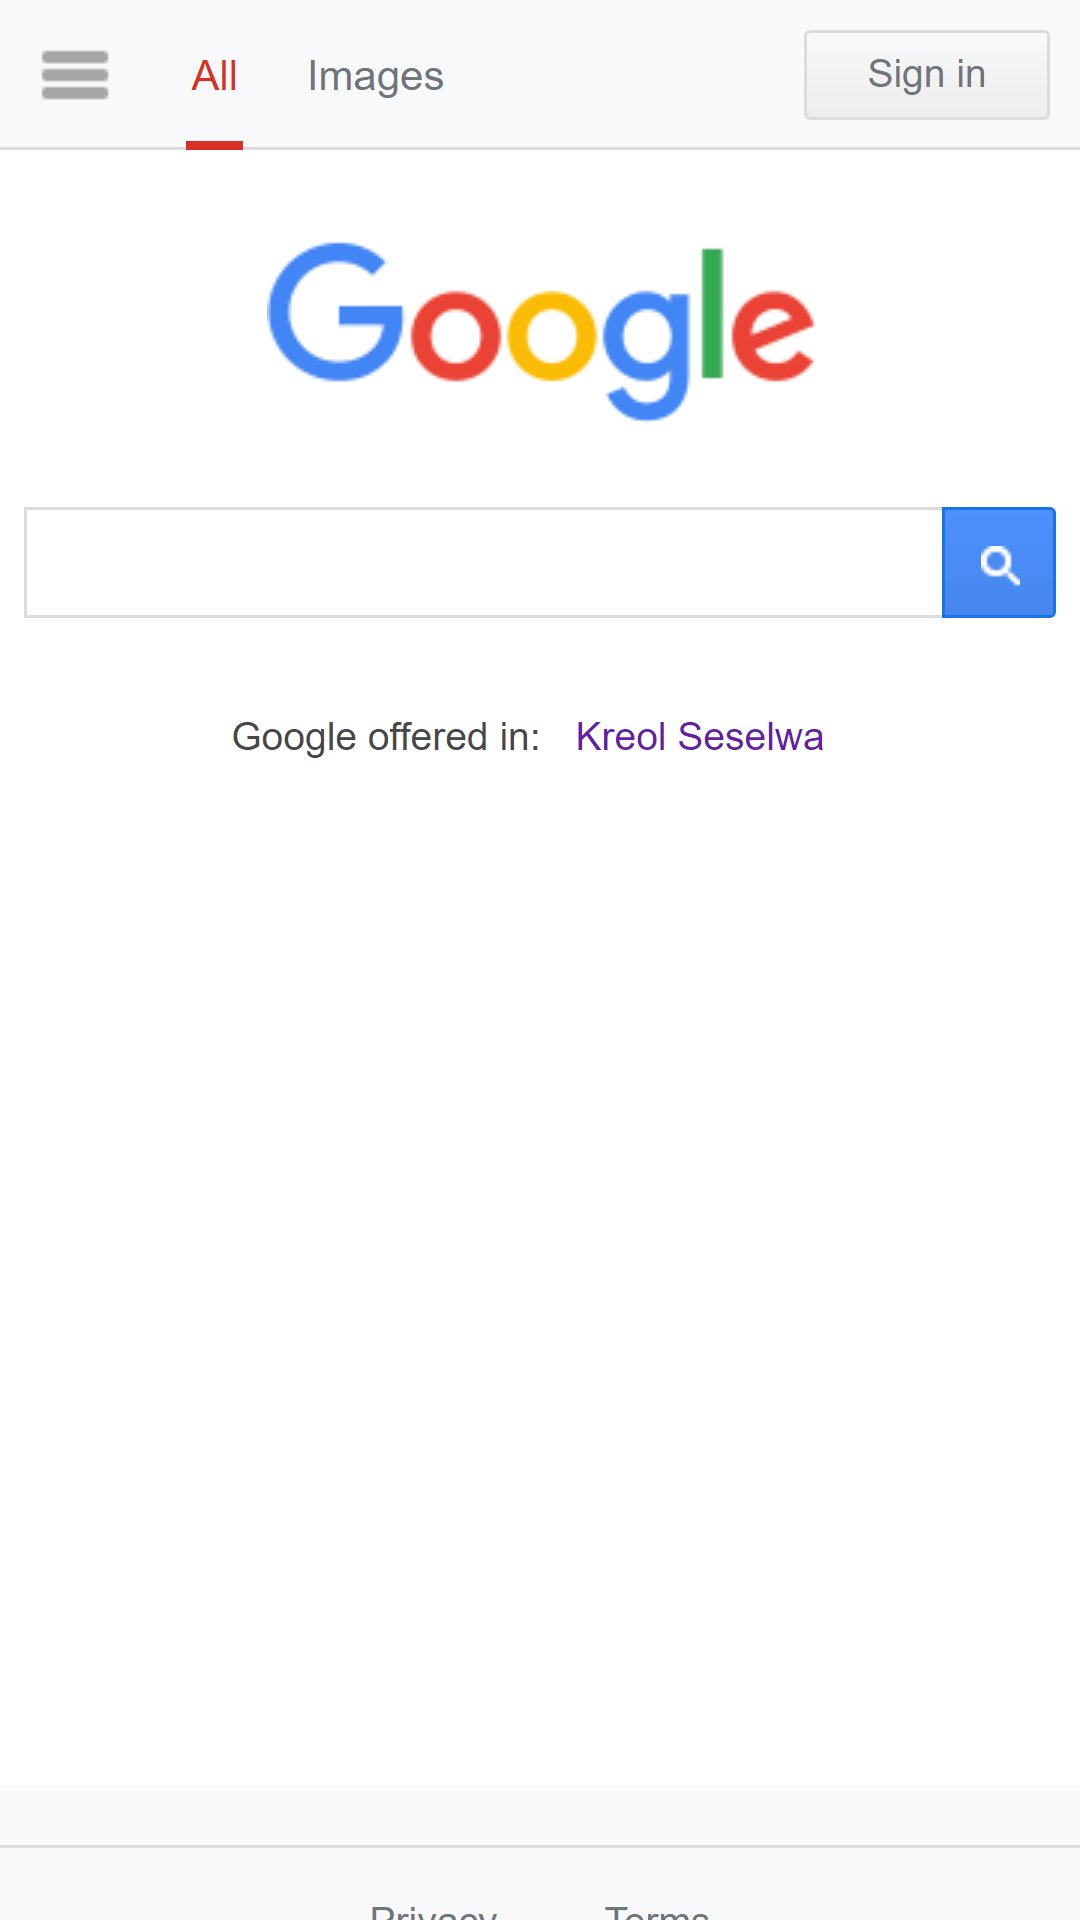1080x1920 pixels.
Task: Switch to the Images tab
Action: click(375, 76)
